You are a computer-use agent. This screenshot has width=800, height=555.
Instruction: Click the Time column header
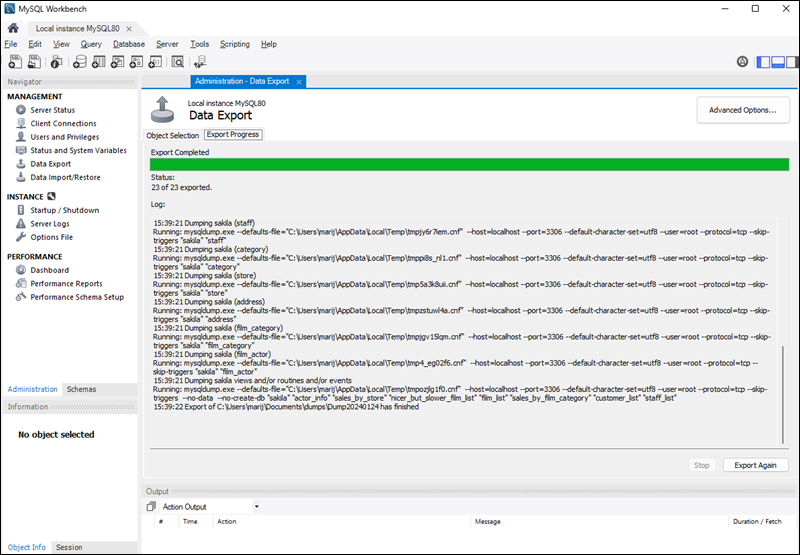190,521
